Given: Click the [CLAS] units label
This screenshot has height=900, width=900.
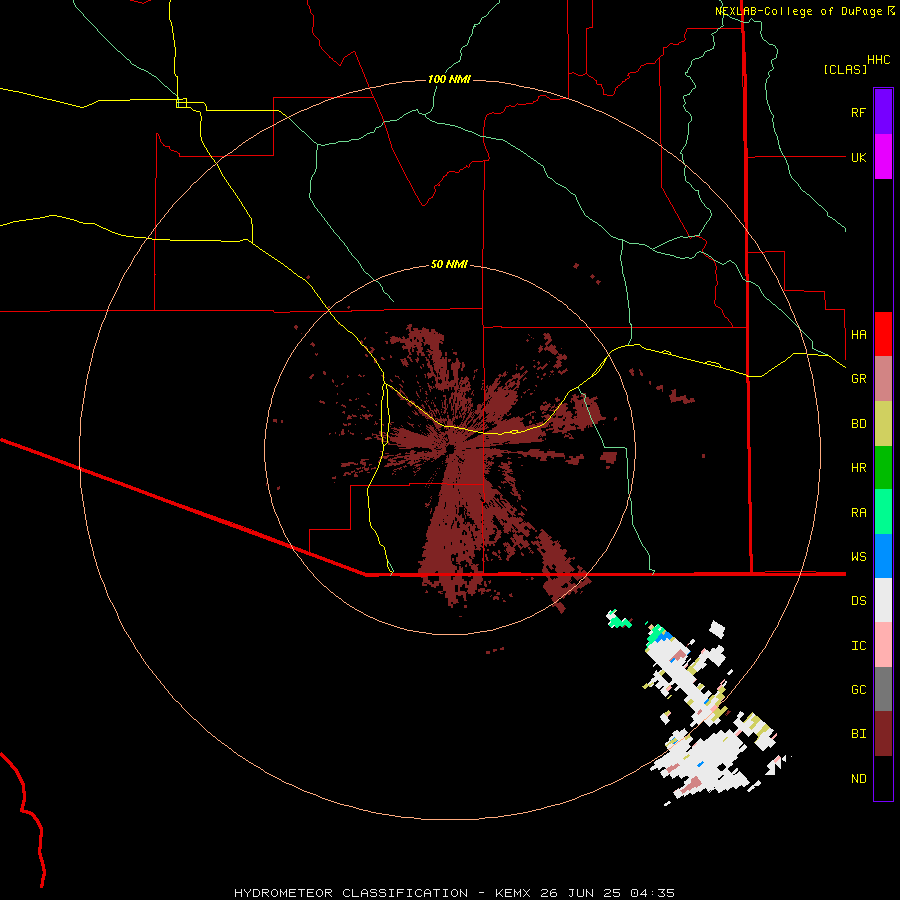Looking at the screenshot, I should [845, 69].
